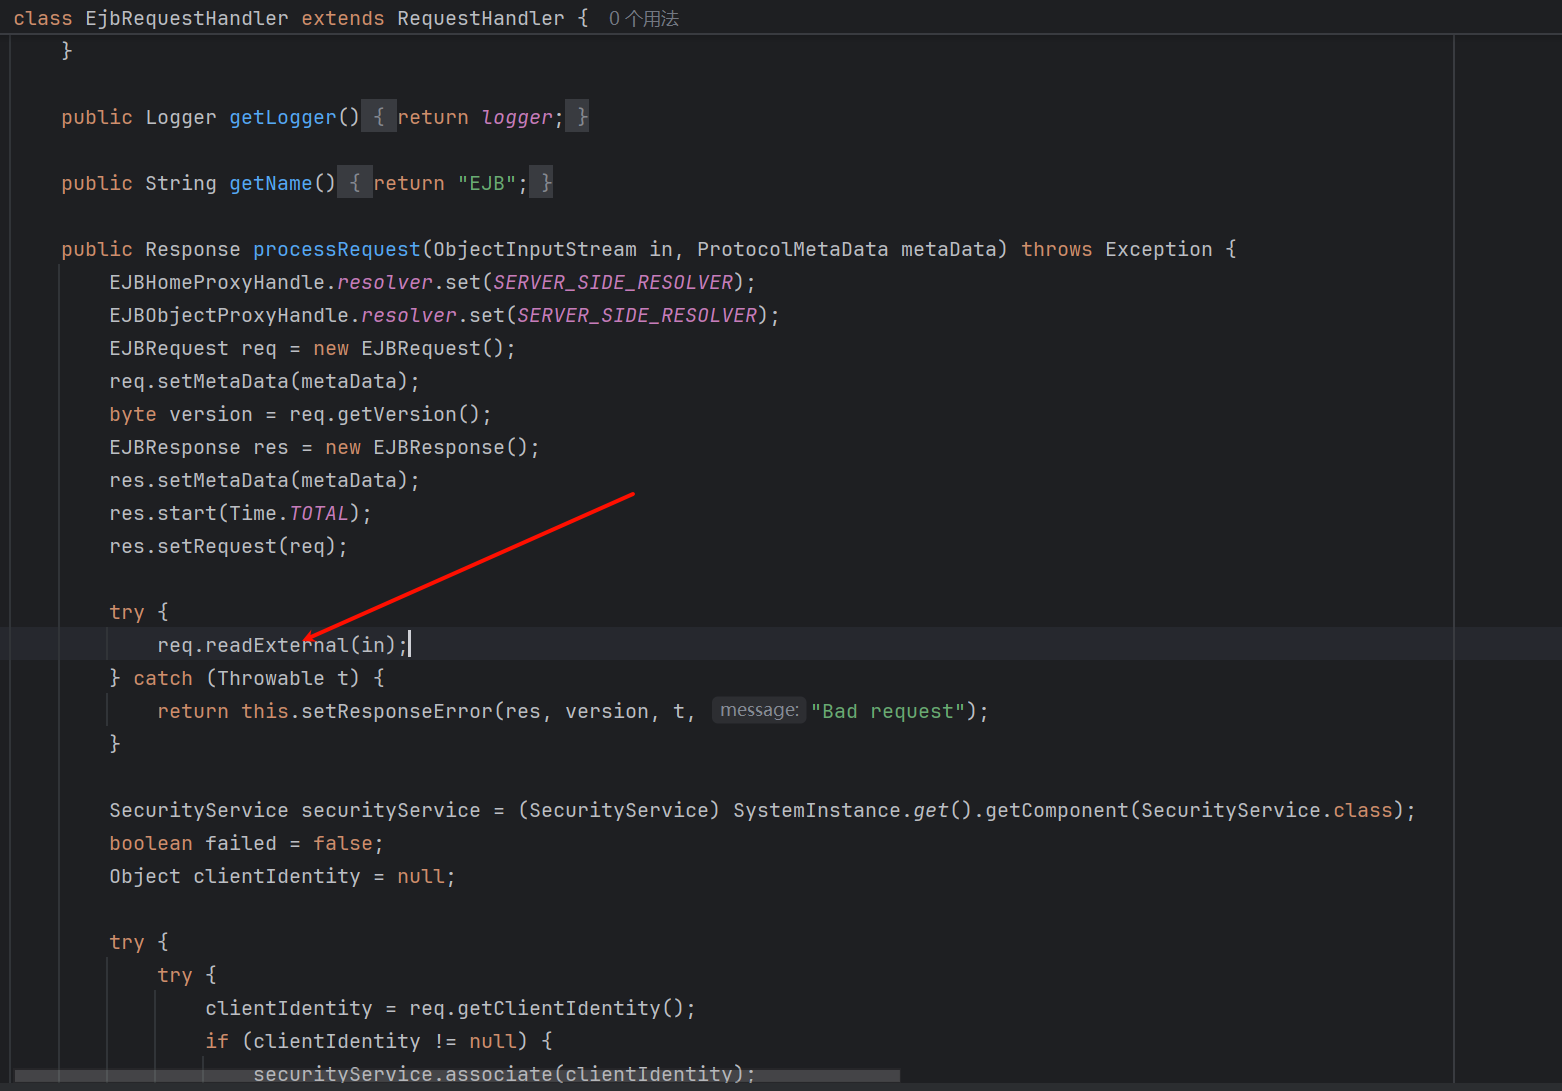Click the getComponent method call
Viewport: 1562px width, 1091px height.
click(x=1056, y=810)
